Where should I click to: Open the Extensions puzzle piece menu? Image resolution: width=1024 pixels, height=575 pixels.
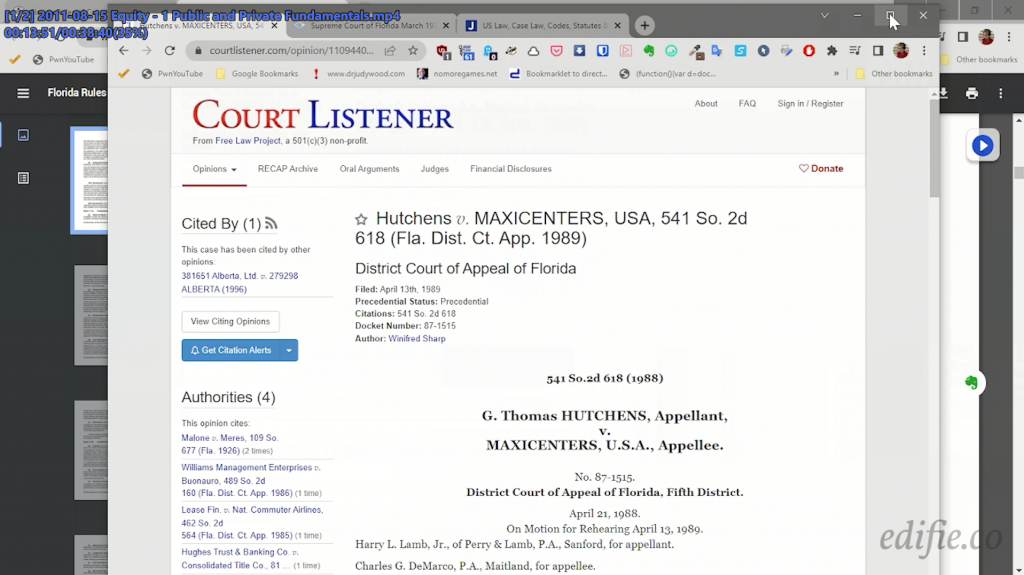[831, 51]
